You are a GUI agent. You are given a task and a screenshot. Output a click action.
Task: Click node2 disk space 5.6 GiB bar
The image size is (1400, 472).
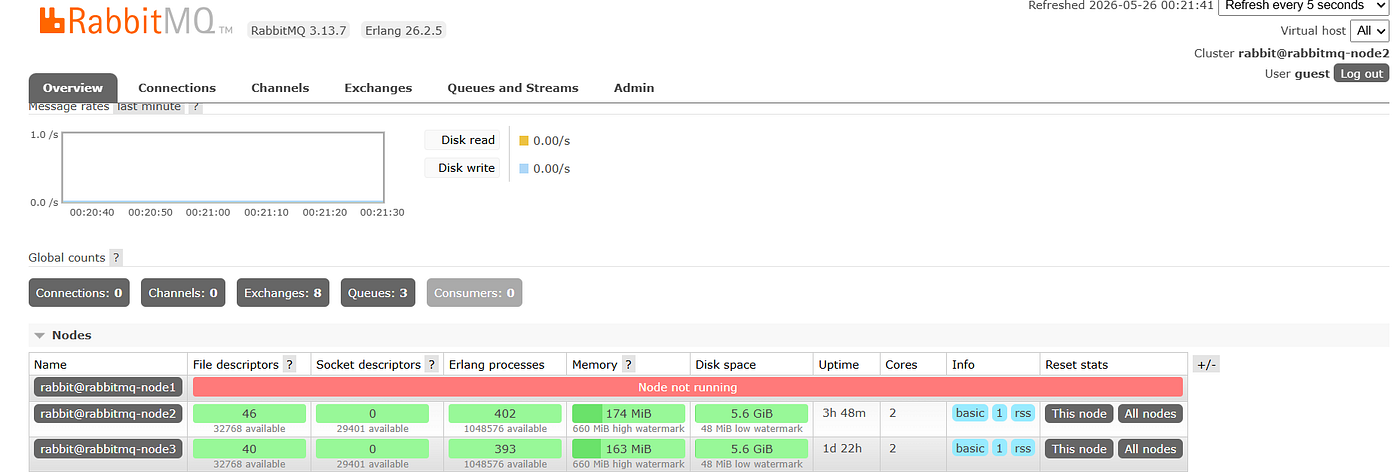(x=751, y=413)
